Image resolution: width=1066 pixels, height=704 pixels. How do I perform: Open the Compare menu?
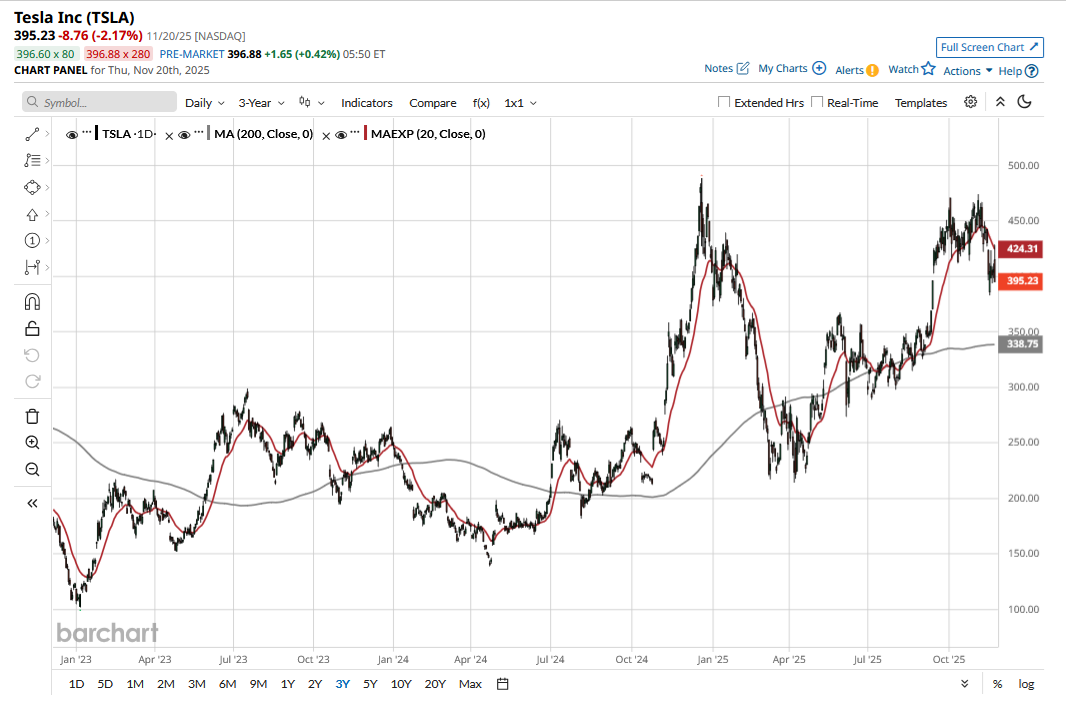pyautogui.click(x=432, y=103)
